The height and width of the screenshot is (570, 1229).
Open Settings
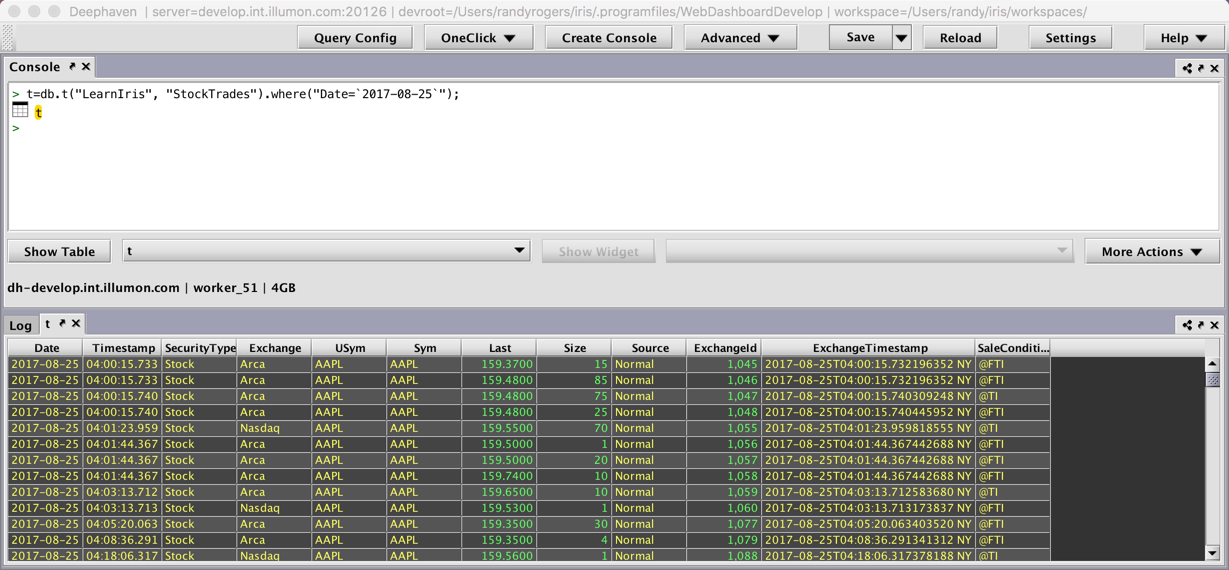click(x=1070, y=38)
